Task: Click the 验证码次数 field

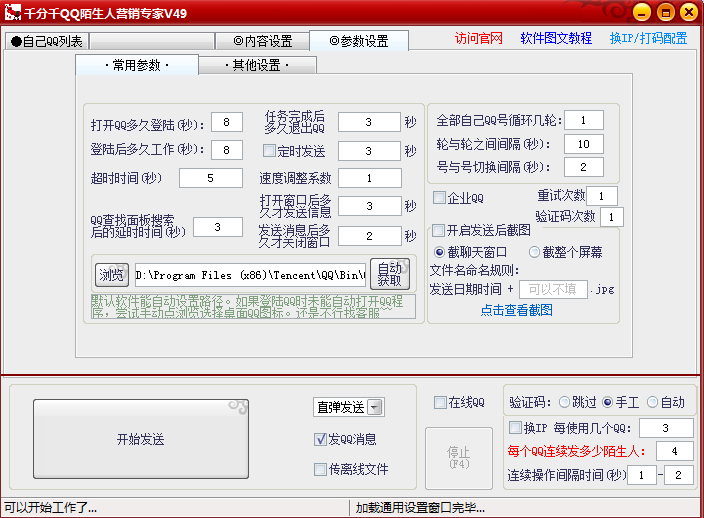Action: (x=612, y=217)
